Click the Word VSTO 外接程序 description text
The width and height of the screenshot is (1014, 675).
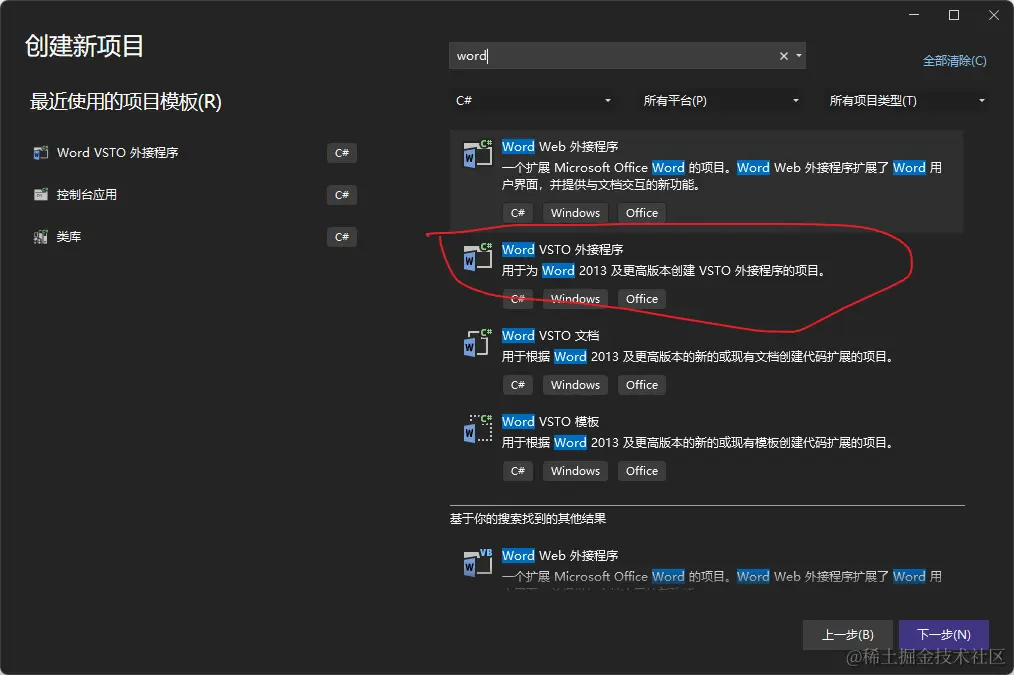[x=664, y=271]
